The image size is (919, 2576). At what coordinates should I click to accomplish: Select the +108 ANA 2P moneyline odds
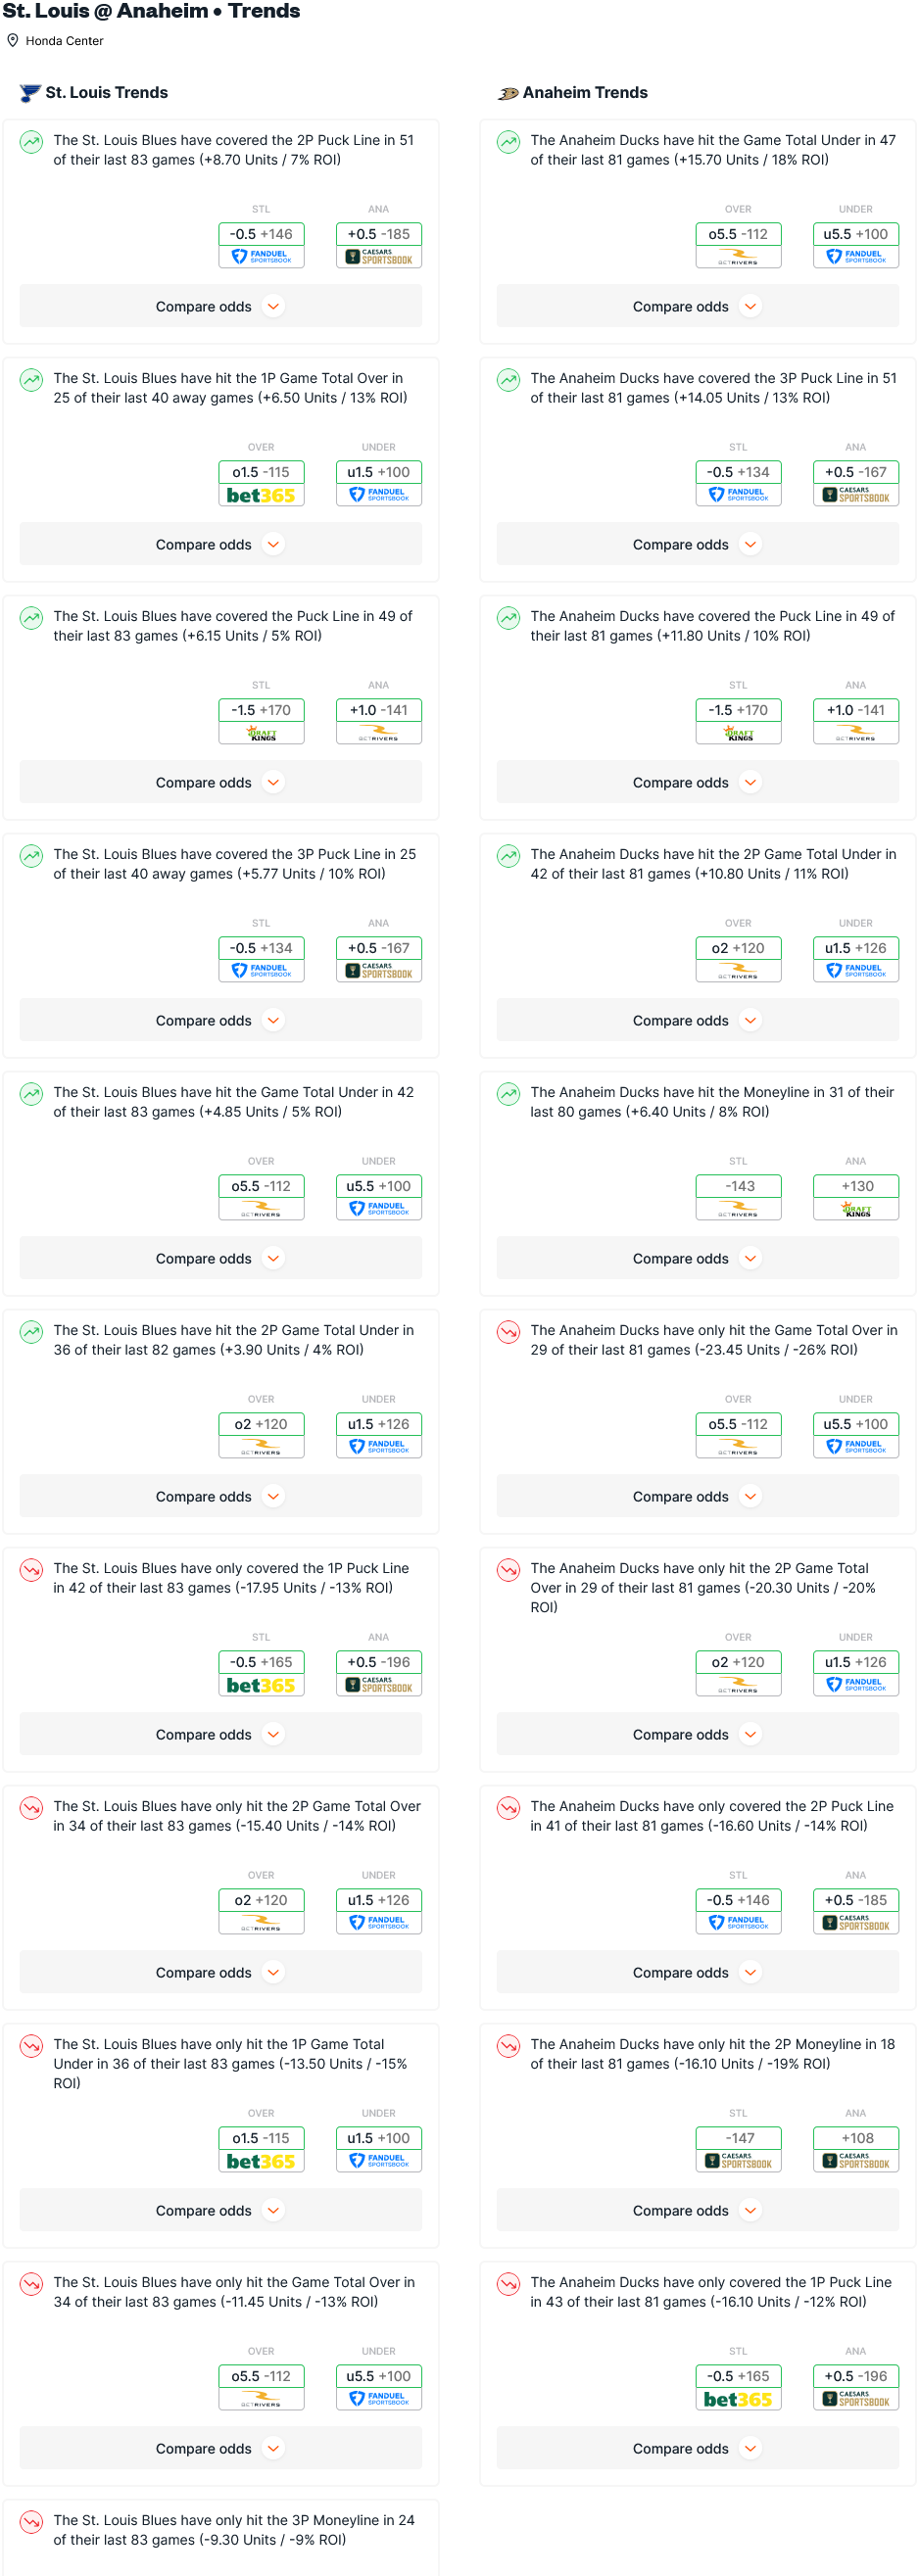(x=856, y=2139)
